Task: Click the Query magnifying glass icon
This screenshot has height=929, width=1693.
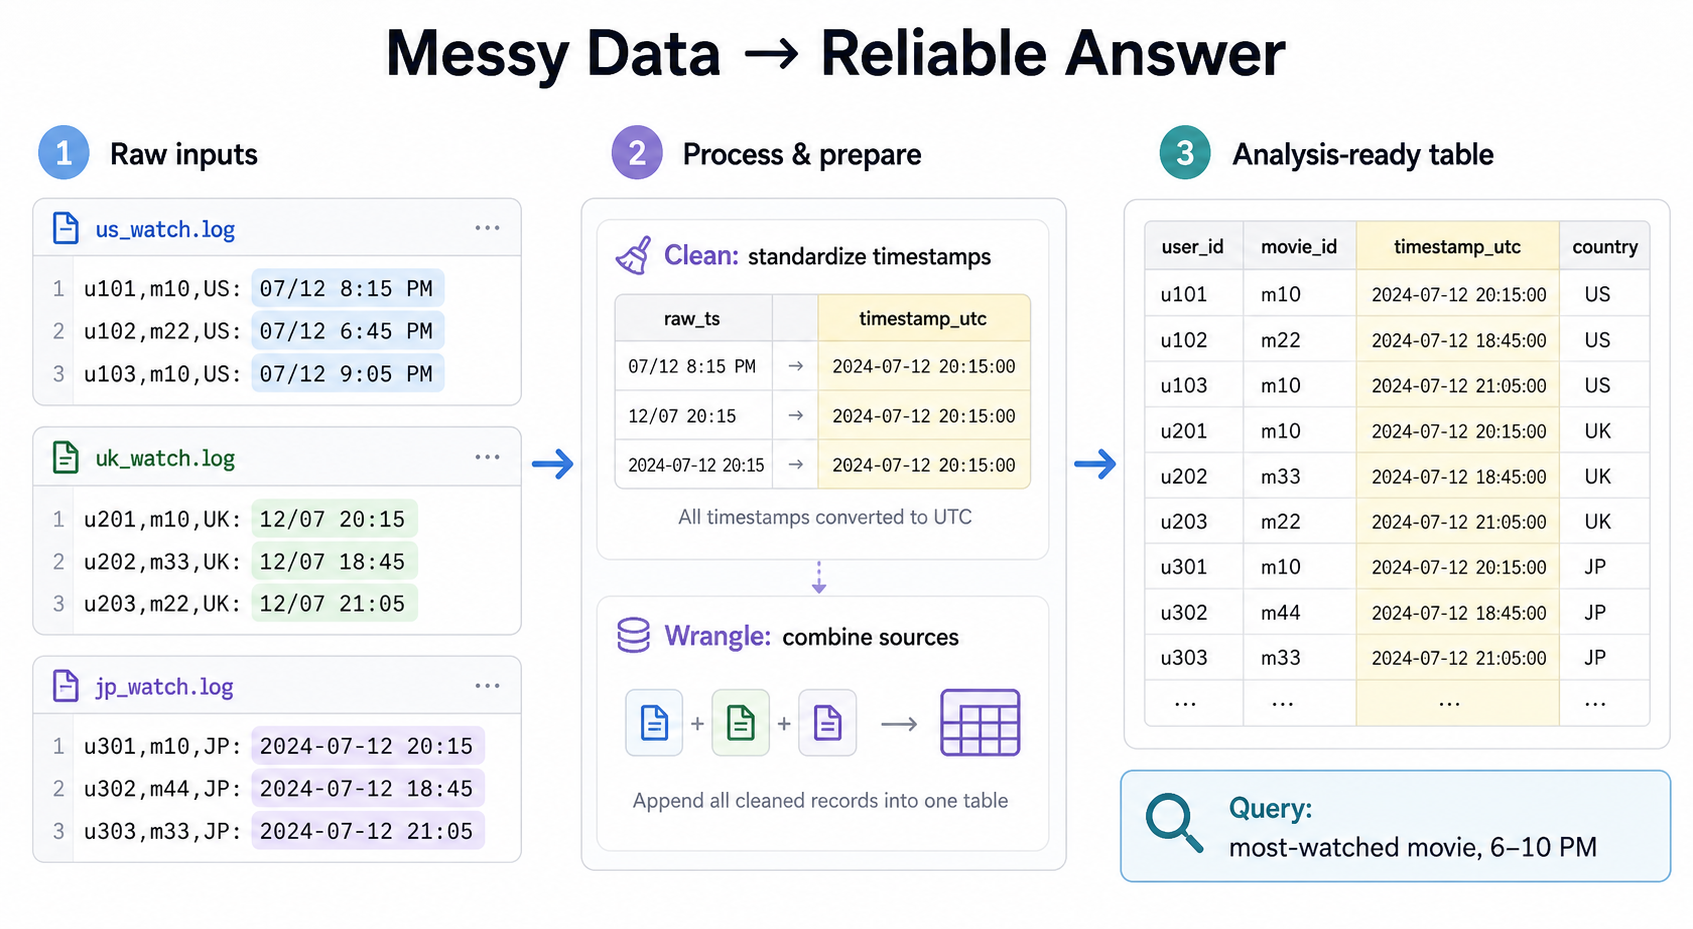Action: click(1174, 823)
